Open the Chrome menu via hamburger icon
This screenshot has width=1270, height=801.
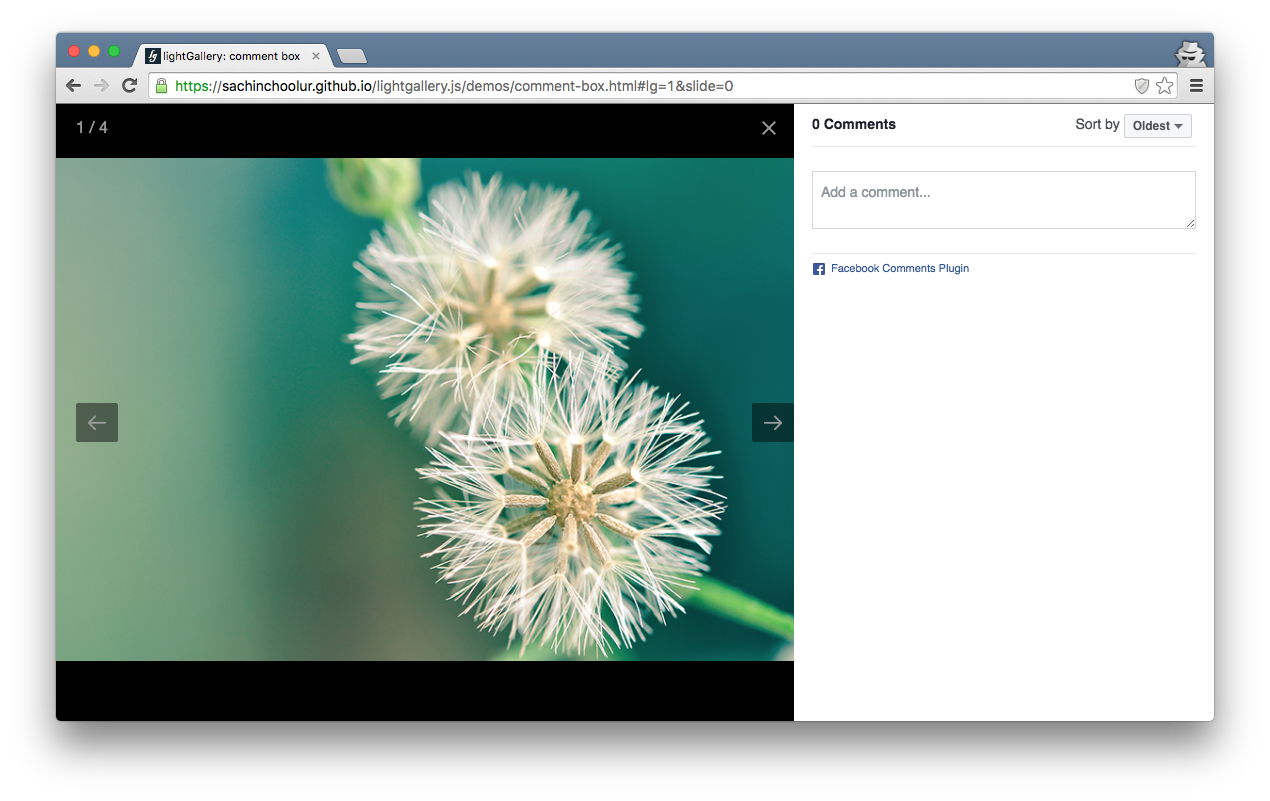coord(1196,85)
